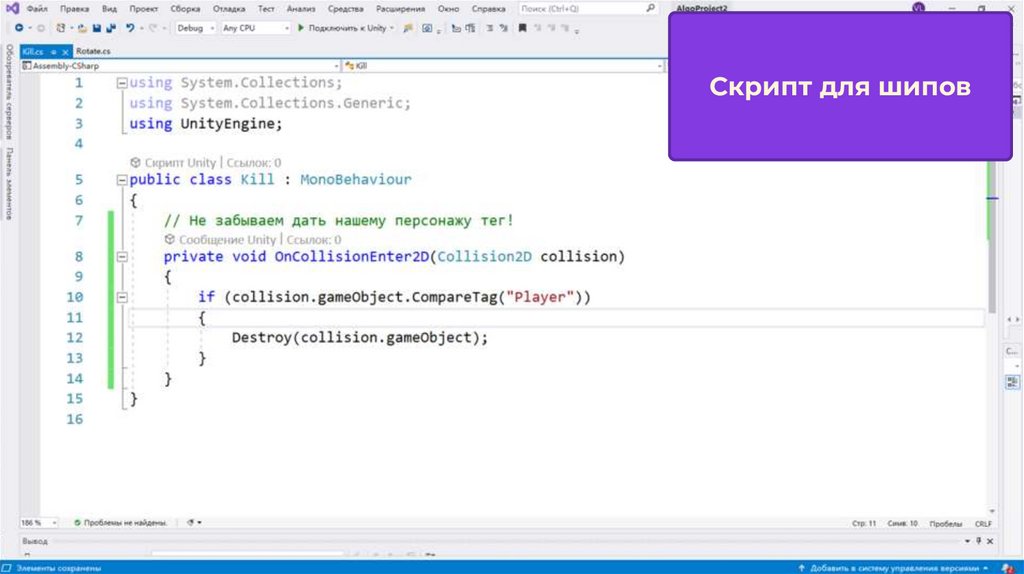
Task: Collapse the OnCollisionEnter2D method block
Action: click(x=122, y=257)
